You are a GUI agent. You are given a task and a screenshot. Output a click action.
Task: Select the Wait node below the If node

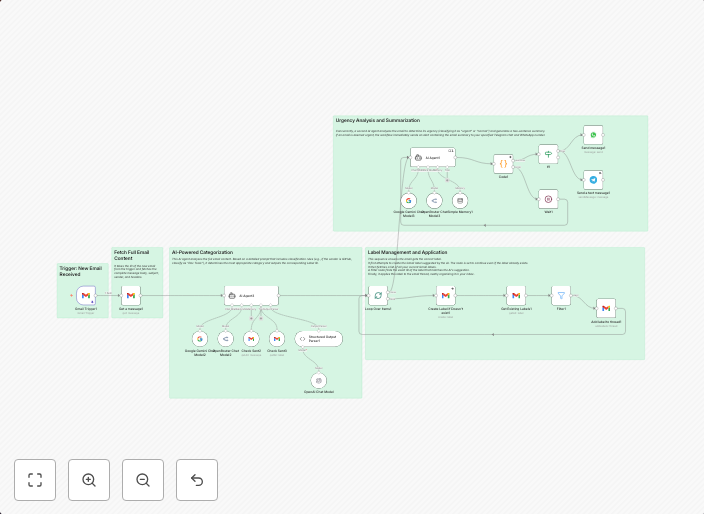coord(548,199)
